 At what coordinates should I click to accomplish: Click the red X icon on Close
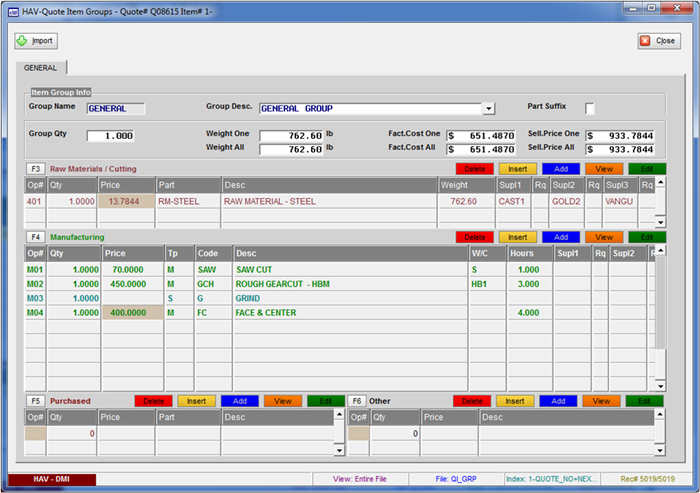[x=645, y=41]
